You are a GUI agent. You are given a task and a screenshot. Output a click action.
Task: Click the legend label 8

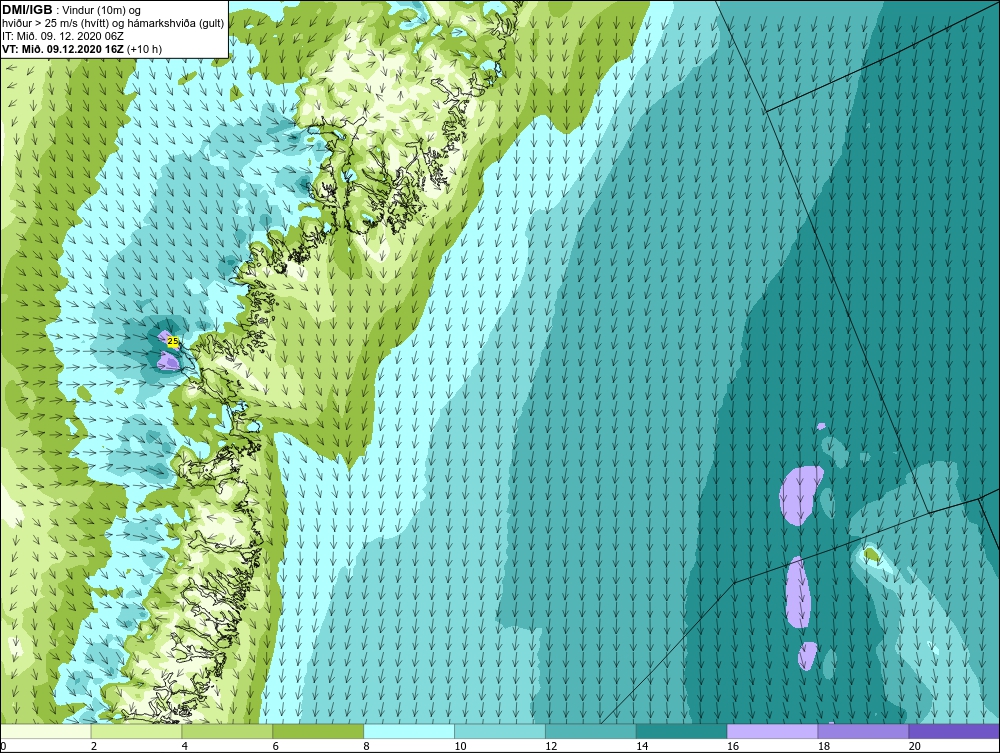366,746
